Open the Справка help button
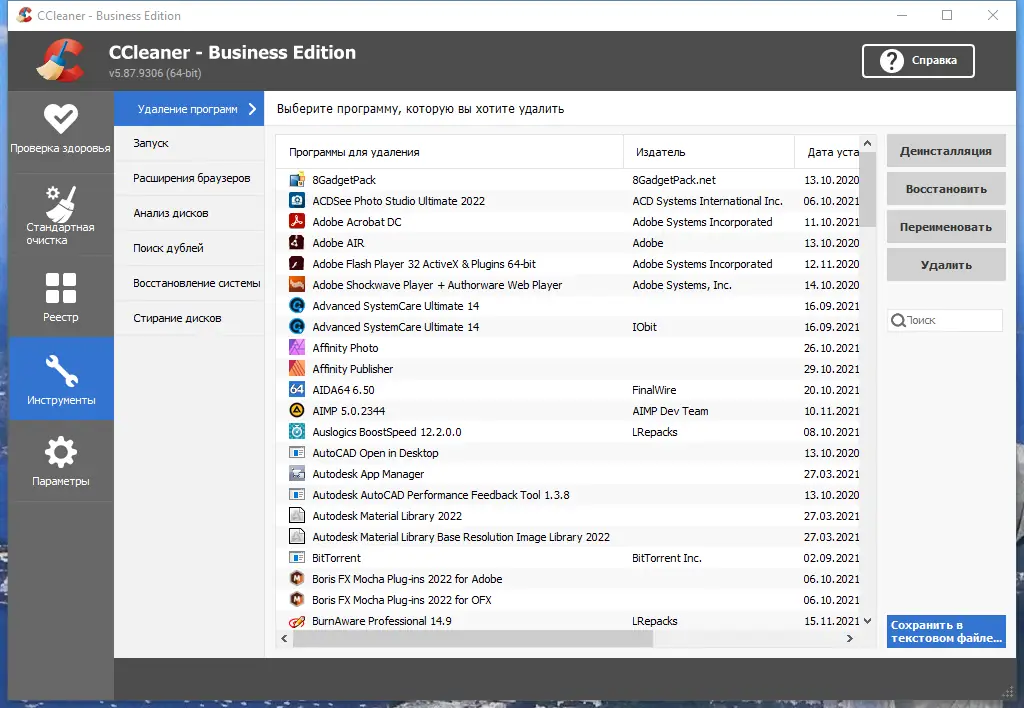Screen dimensions: 1024x708 point(918,61)
